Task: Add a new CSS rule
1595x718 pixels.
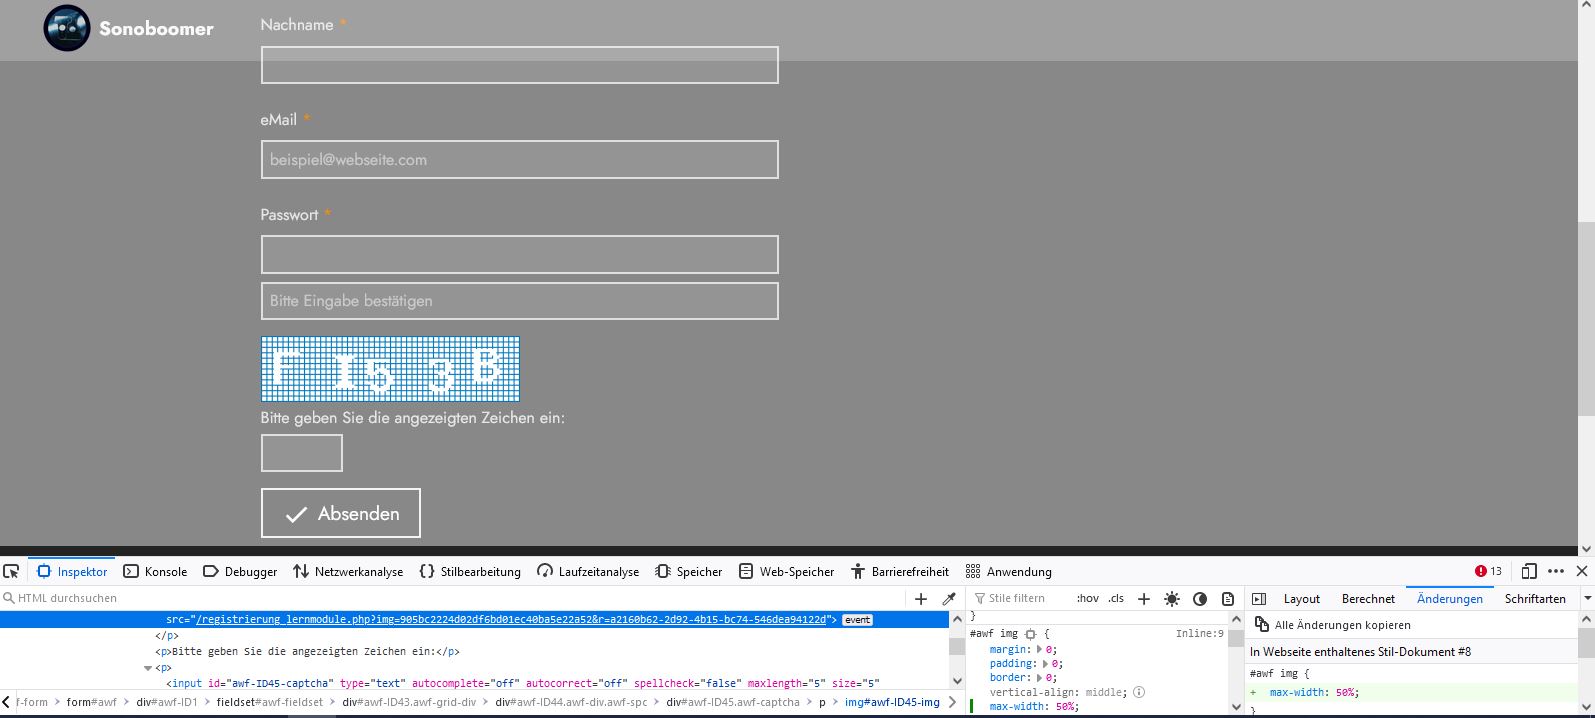Action: 1144,599
